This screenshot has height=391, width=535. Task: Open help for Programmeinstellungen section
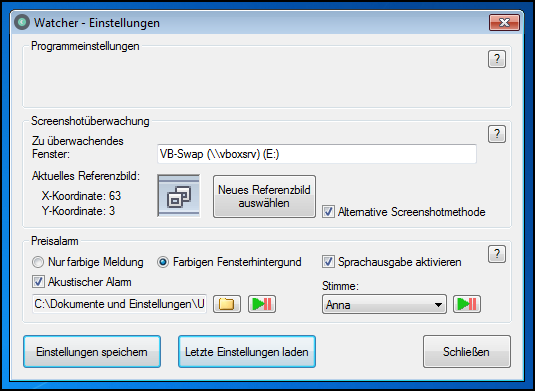point(497,59)
